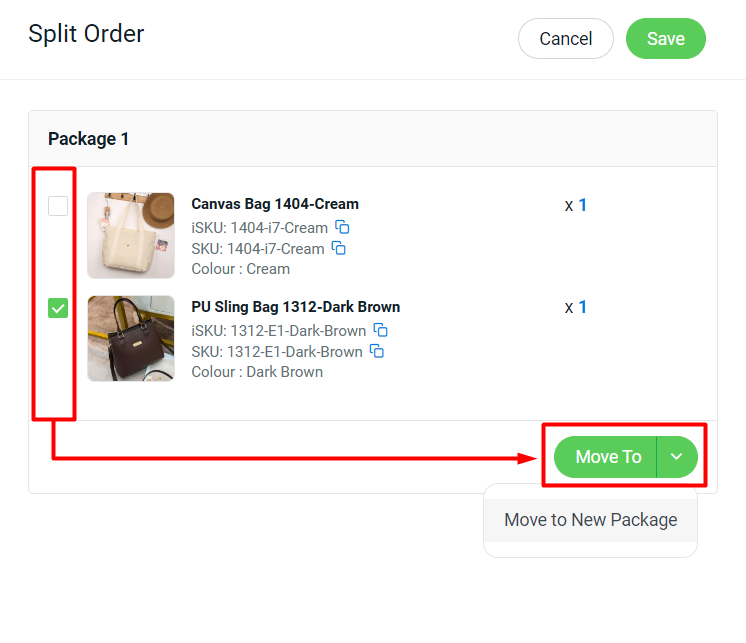Copy the SKU 1312-E1-Dark-Brown value
The height and width of the screenshot is (643, 746).
coord(377,351)
